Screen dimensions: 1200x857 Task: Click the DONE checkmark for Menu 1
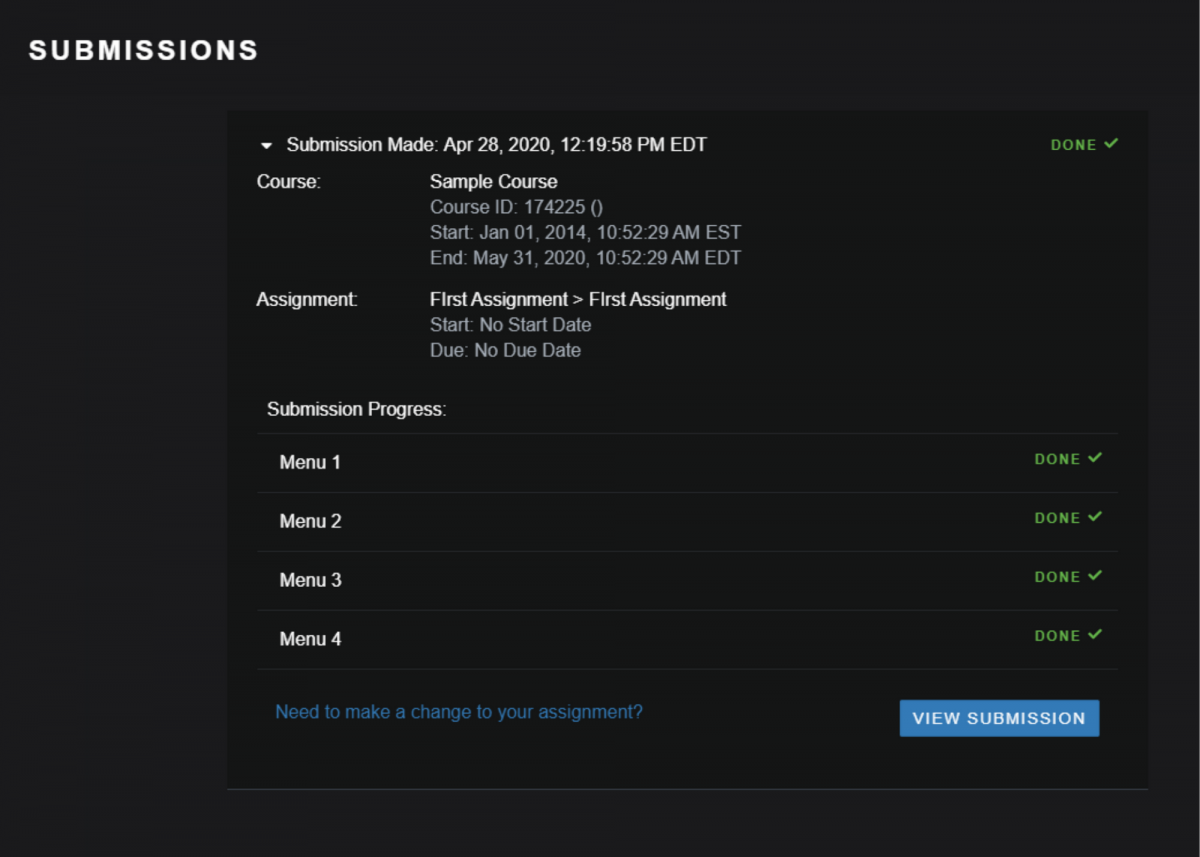coord(1097,458)
